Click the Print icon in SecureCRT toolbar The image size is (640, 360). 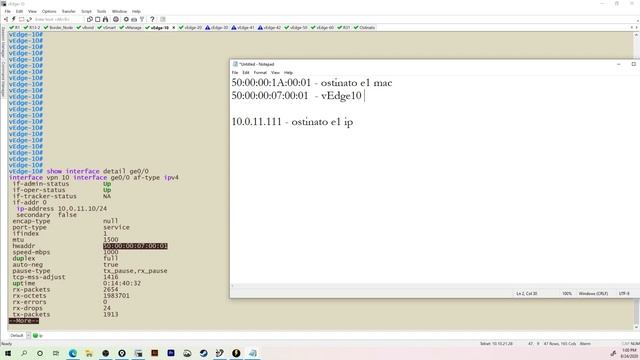click(x=116, y=19)
